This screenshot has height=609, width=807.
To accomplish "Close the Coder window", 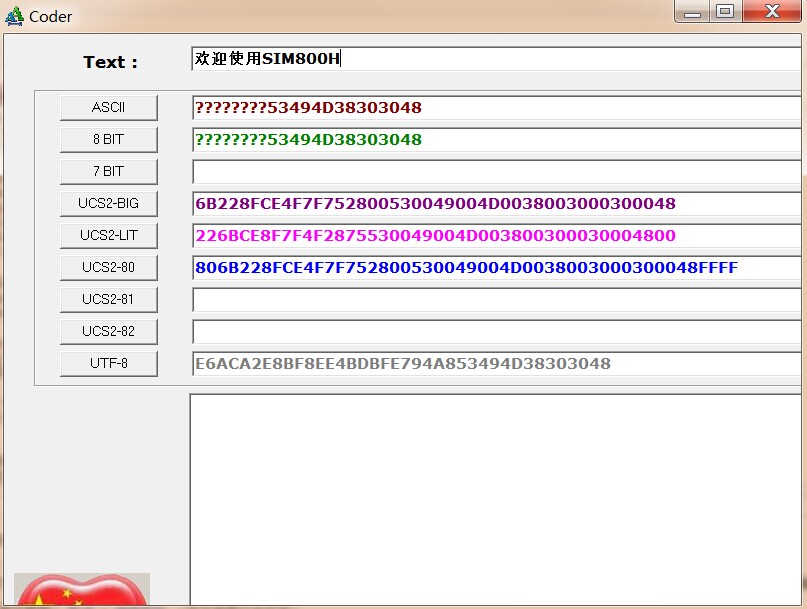I will pos(772,11).
